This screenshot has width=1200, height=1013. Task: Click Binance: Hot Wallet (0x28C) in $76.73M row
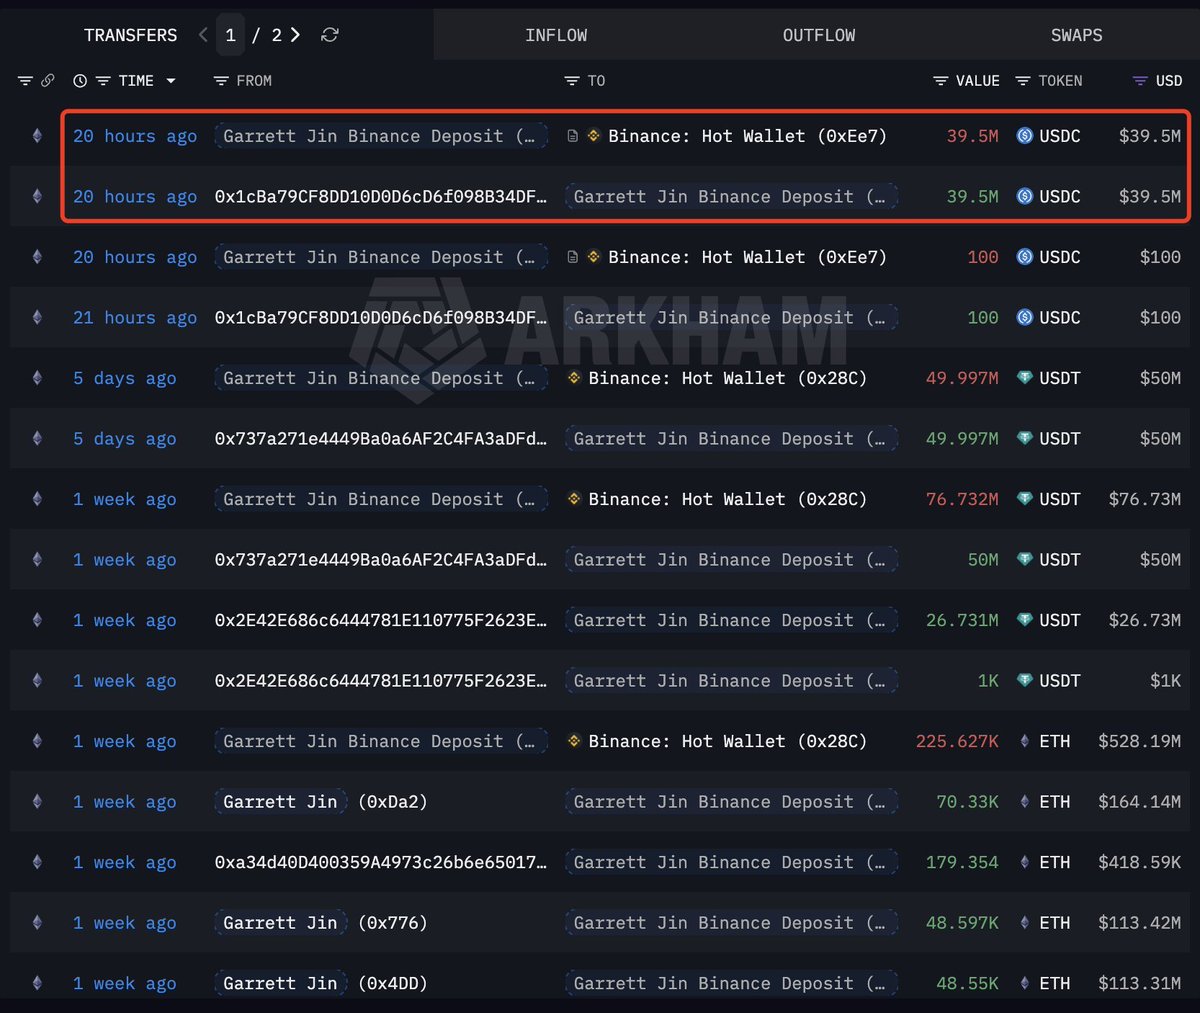click(x=727, y=499)
